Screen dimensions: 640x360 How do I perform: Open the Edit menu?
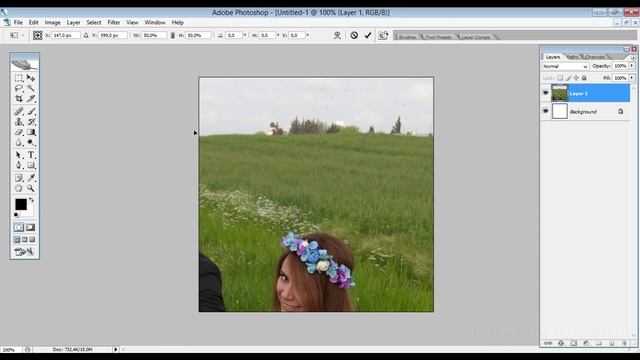[33, 22]
